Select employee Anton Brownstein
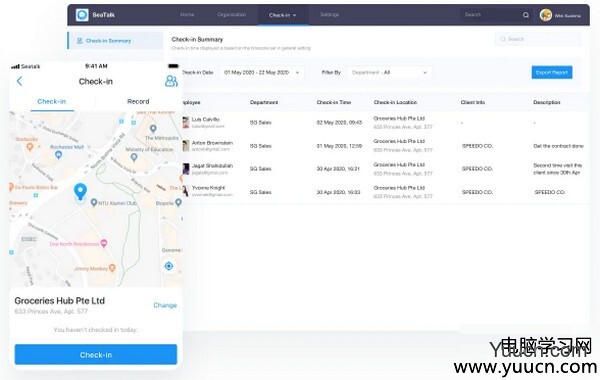The width and height of the screenshot is (600, 380). tap(212, 143)
